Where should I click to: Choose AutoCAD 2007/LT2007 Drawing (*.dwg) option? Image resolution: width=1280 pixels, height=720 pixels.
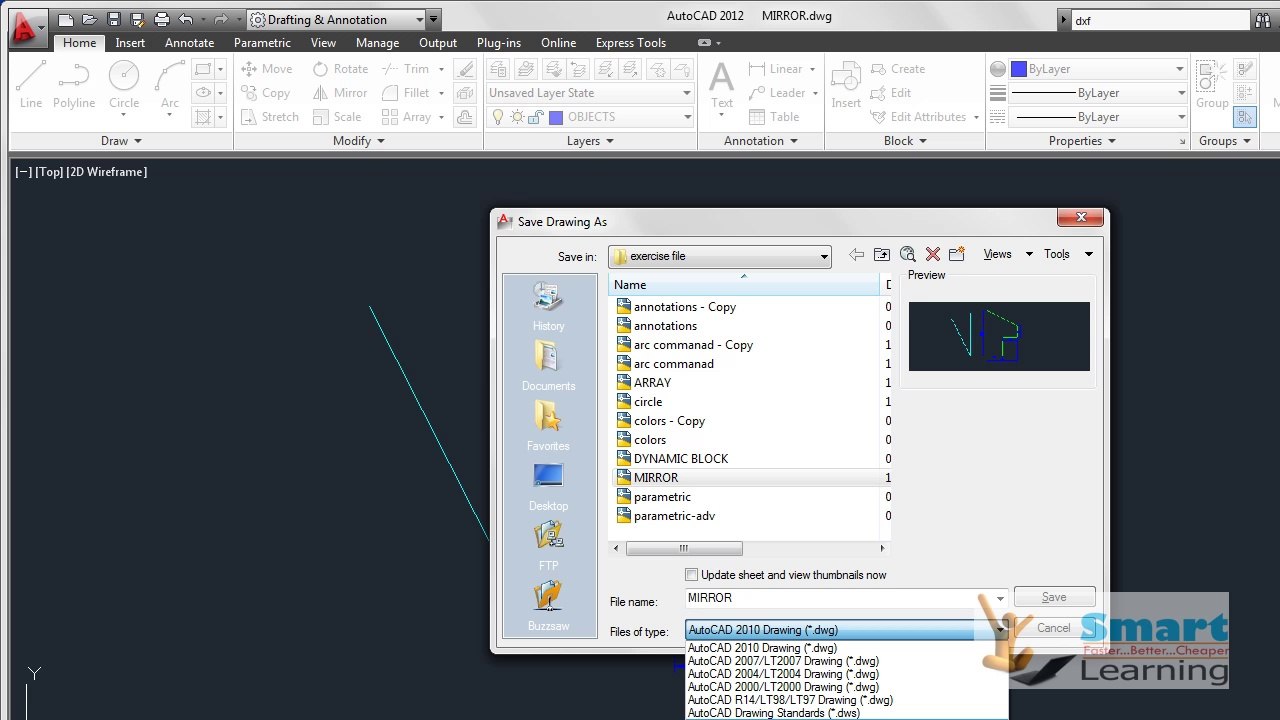click(x=783, y=661)
